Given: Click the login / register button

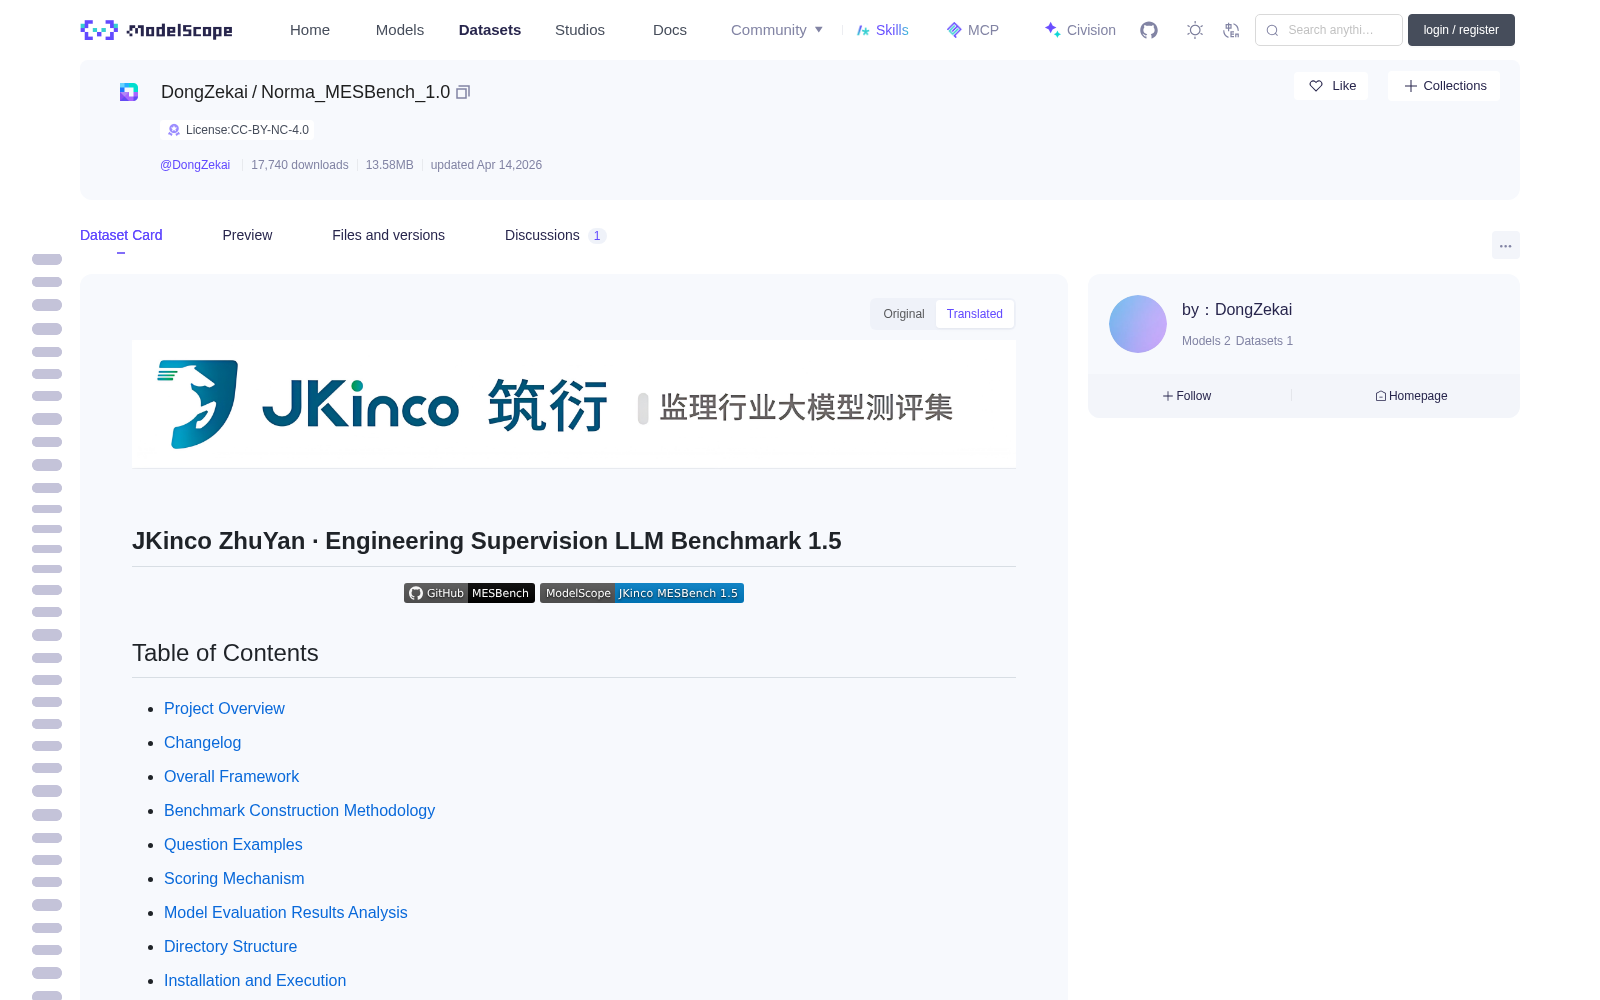Looking at the screenshot, I should pos(1461,30).
